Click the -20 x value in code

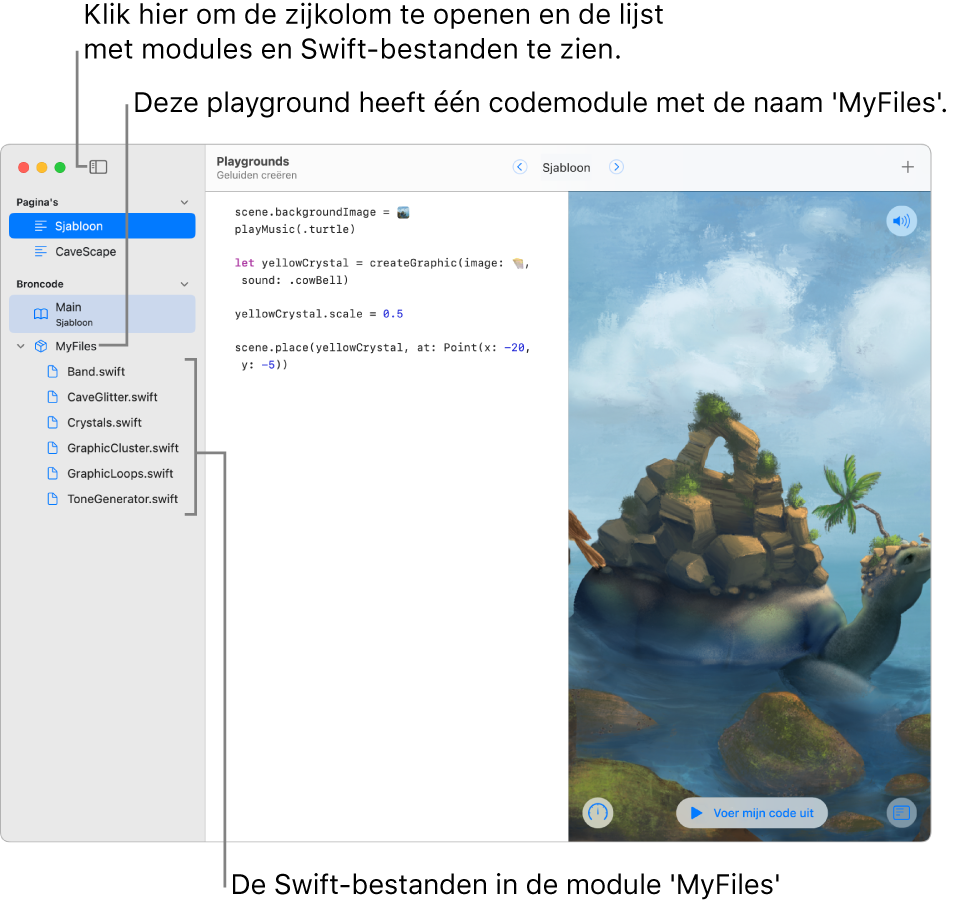point(514,348)
